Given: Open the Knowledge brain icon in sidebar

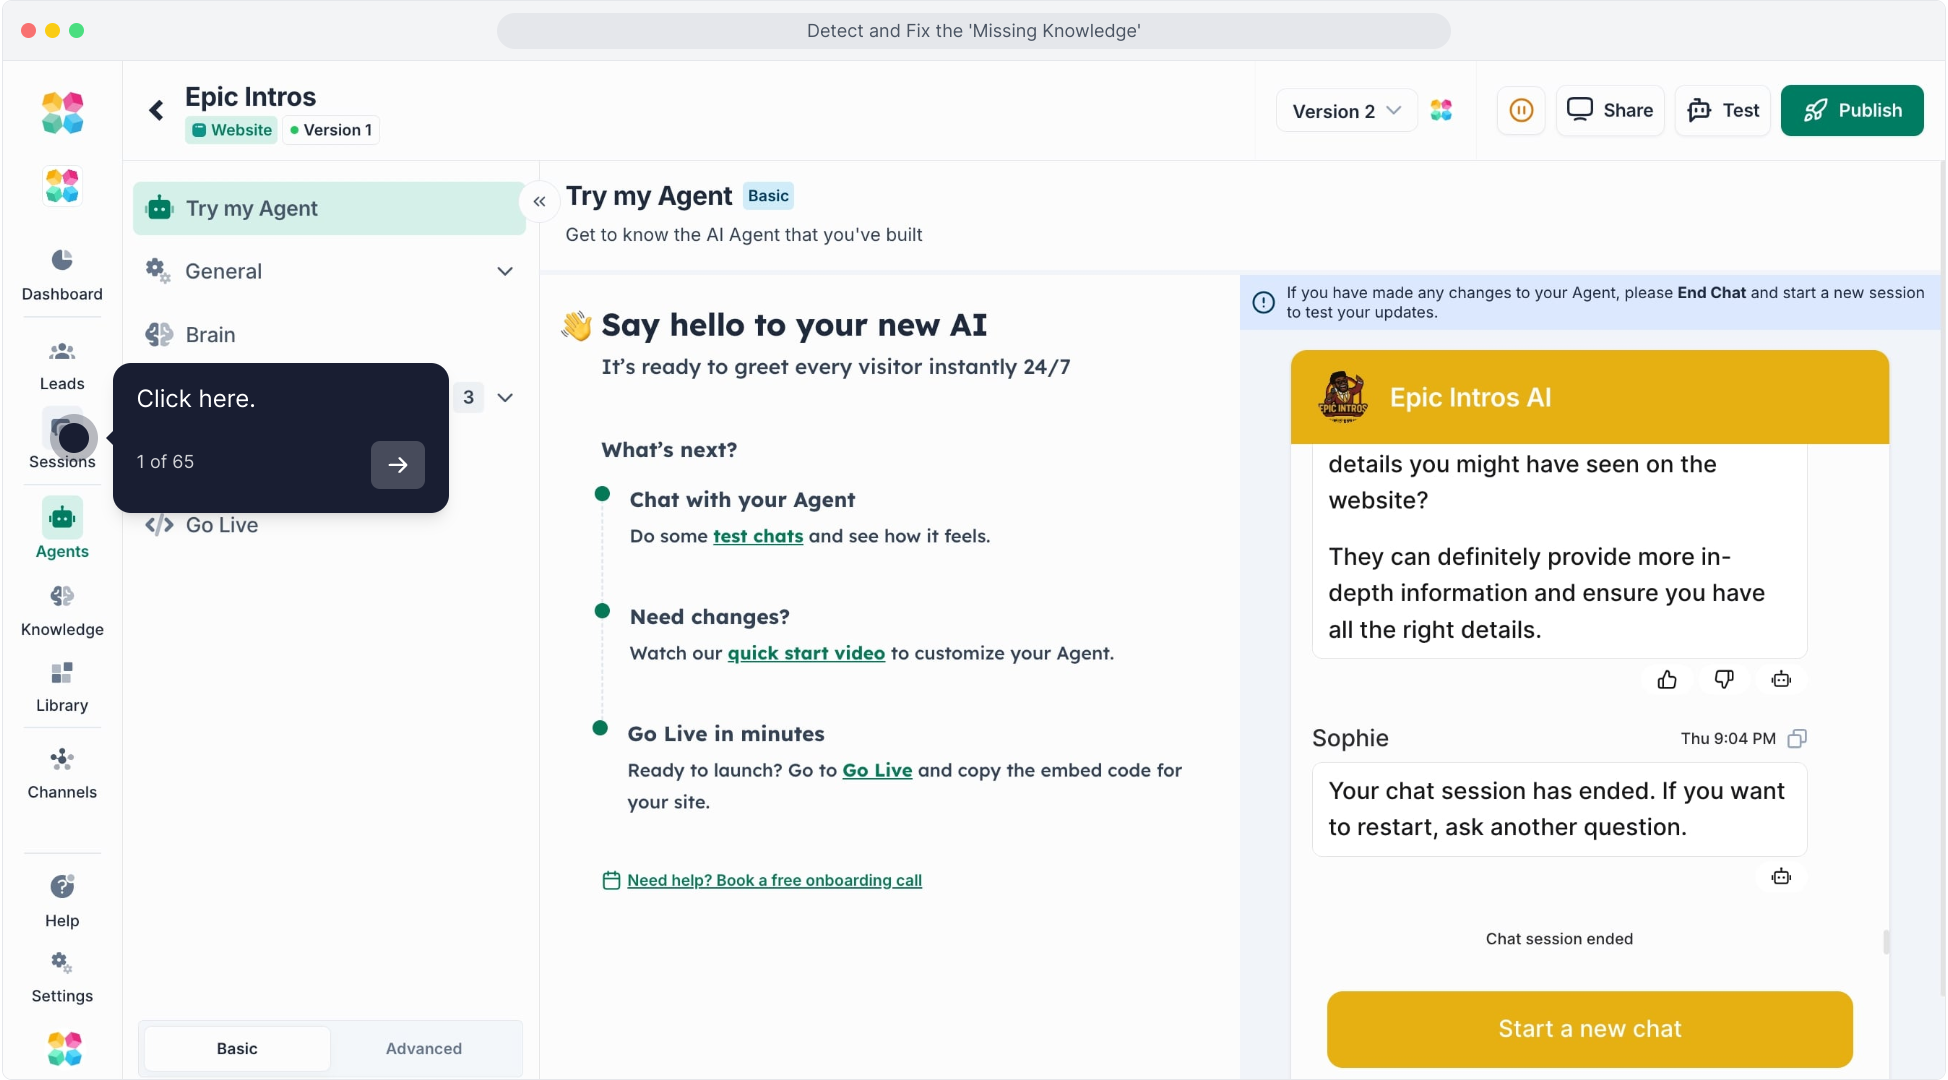Looking at the screenshot, I should coord(62,597).
